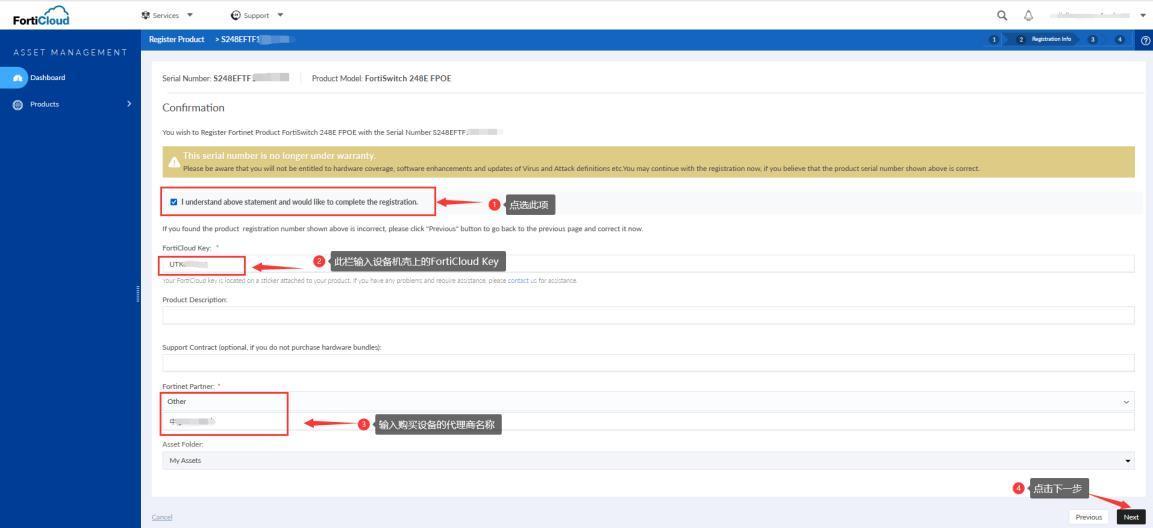
Task: Click the FortiCloud logo
Action: (42, 15)
